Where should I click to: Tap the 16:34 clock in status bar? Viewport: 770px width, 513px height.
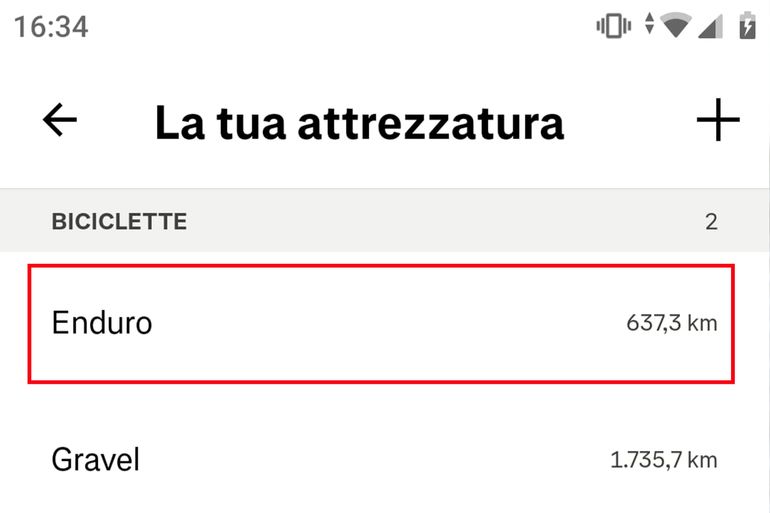tap(51, 27)
